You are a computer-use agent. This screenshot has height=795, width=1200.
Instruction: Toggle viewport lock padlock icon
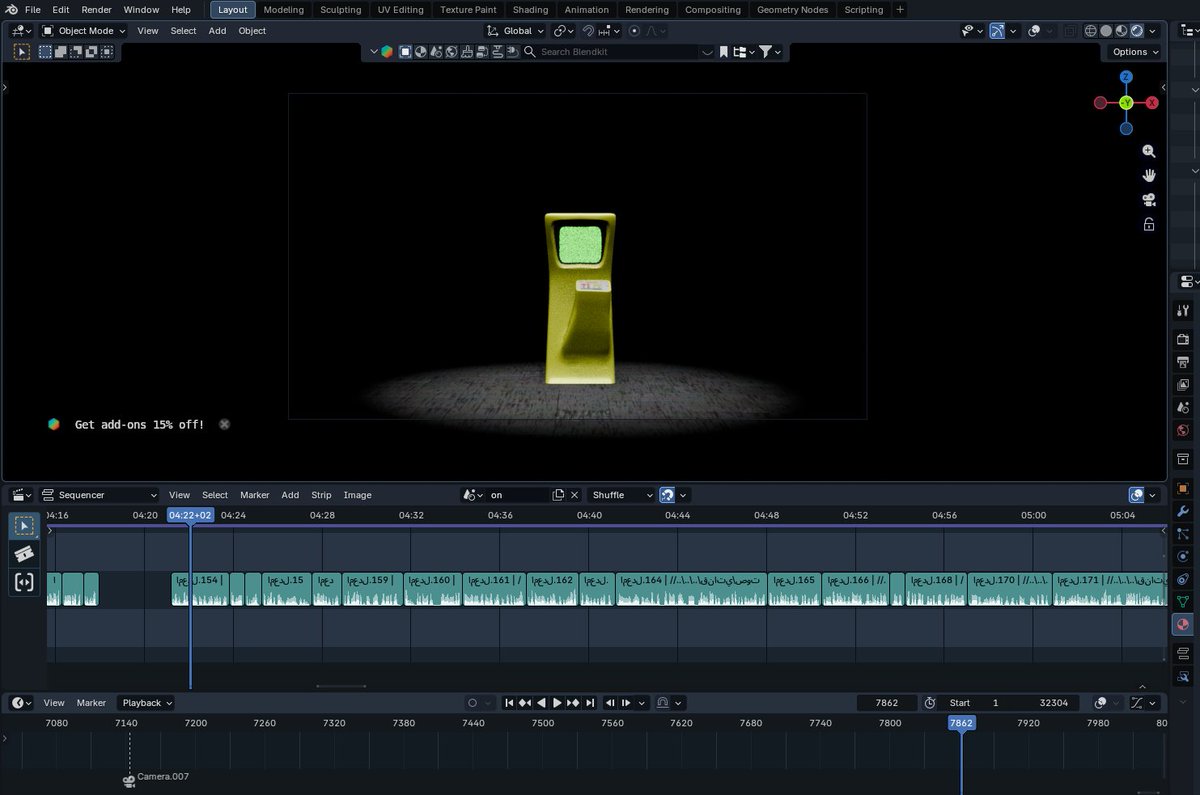click(x=1149, y=225)
